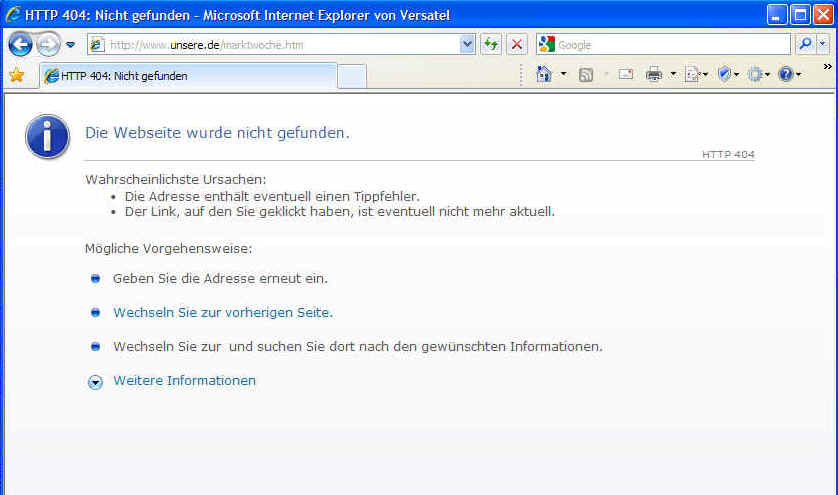838x495 pixels.
Task: Open a new blank tab
Action: 352,76
